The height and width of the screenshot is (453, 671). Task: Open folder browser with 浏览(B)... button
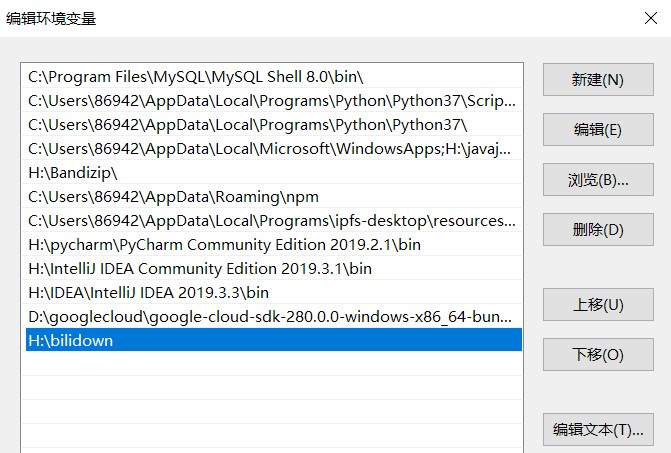598,180
